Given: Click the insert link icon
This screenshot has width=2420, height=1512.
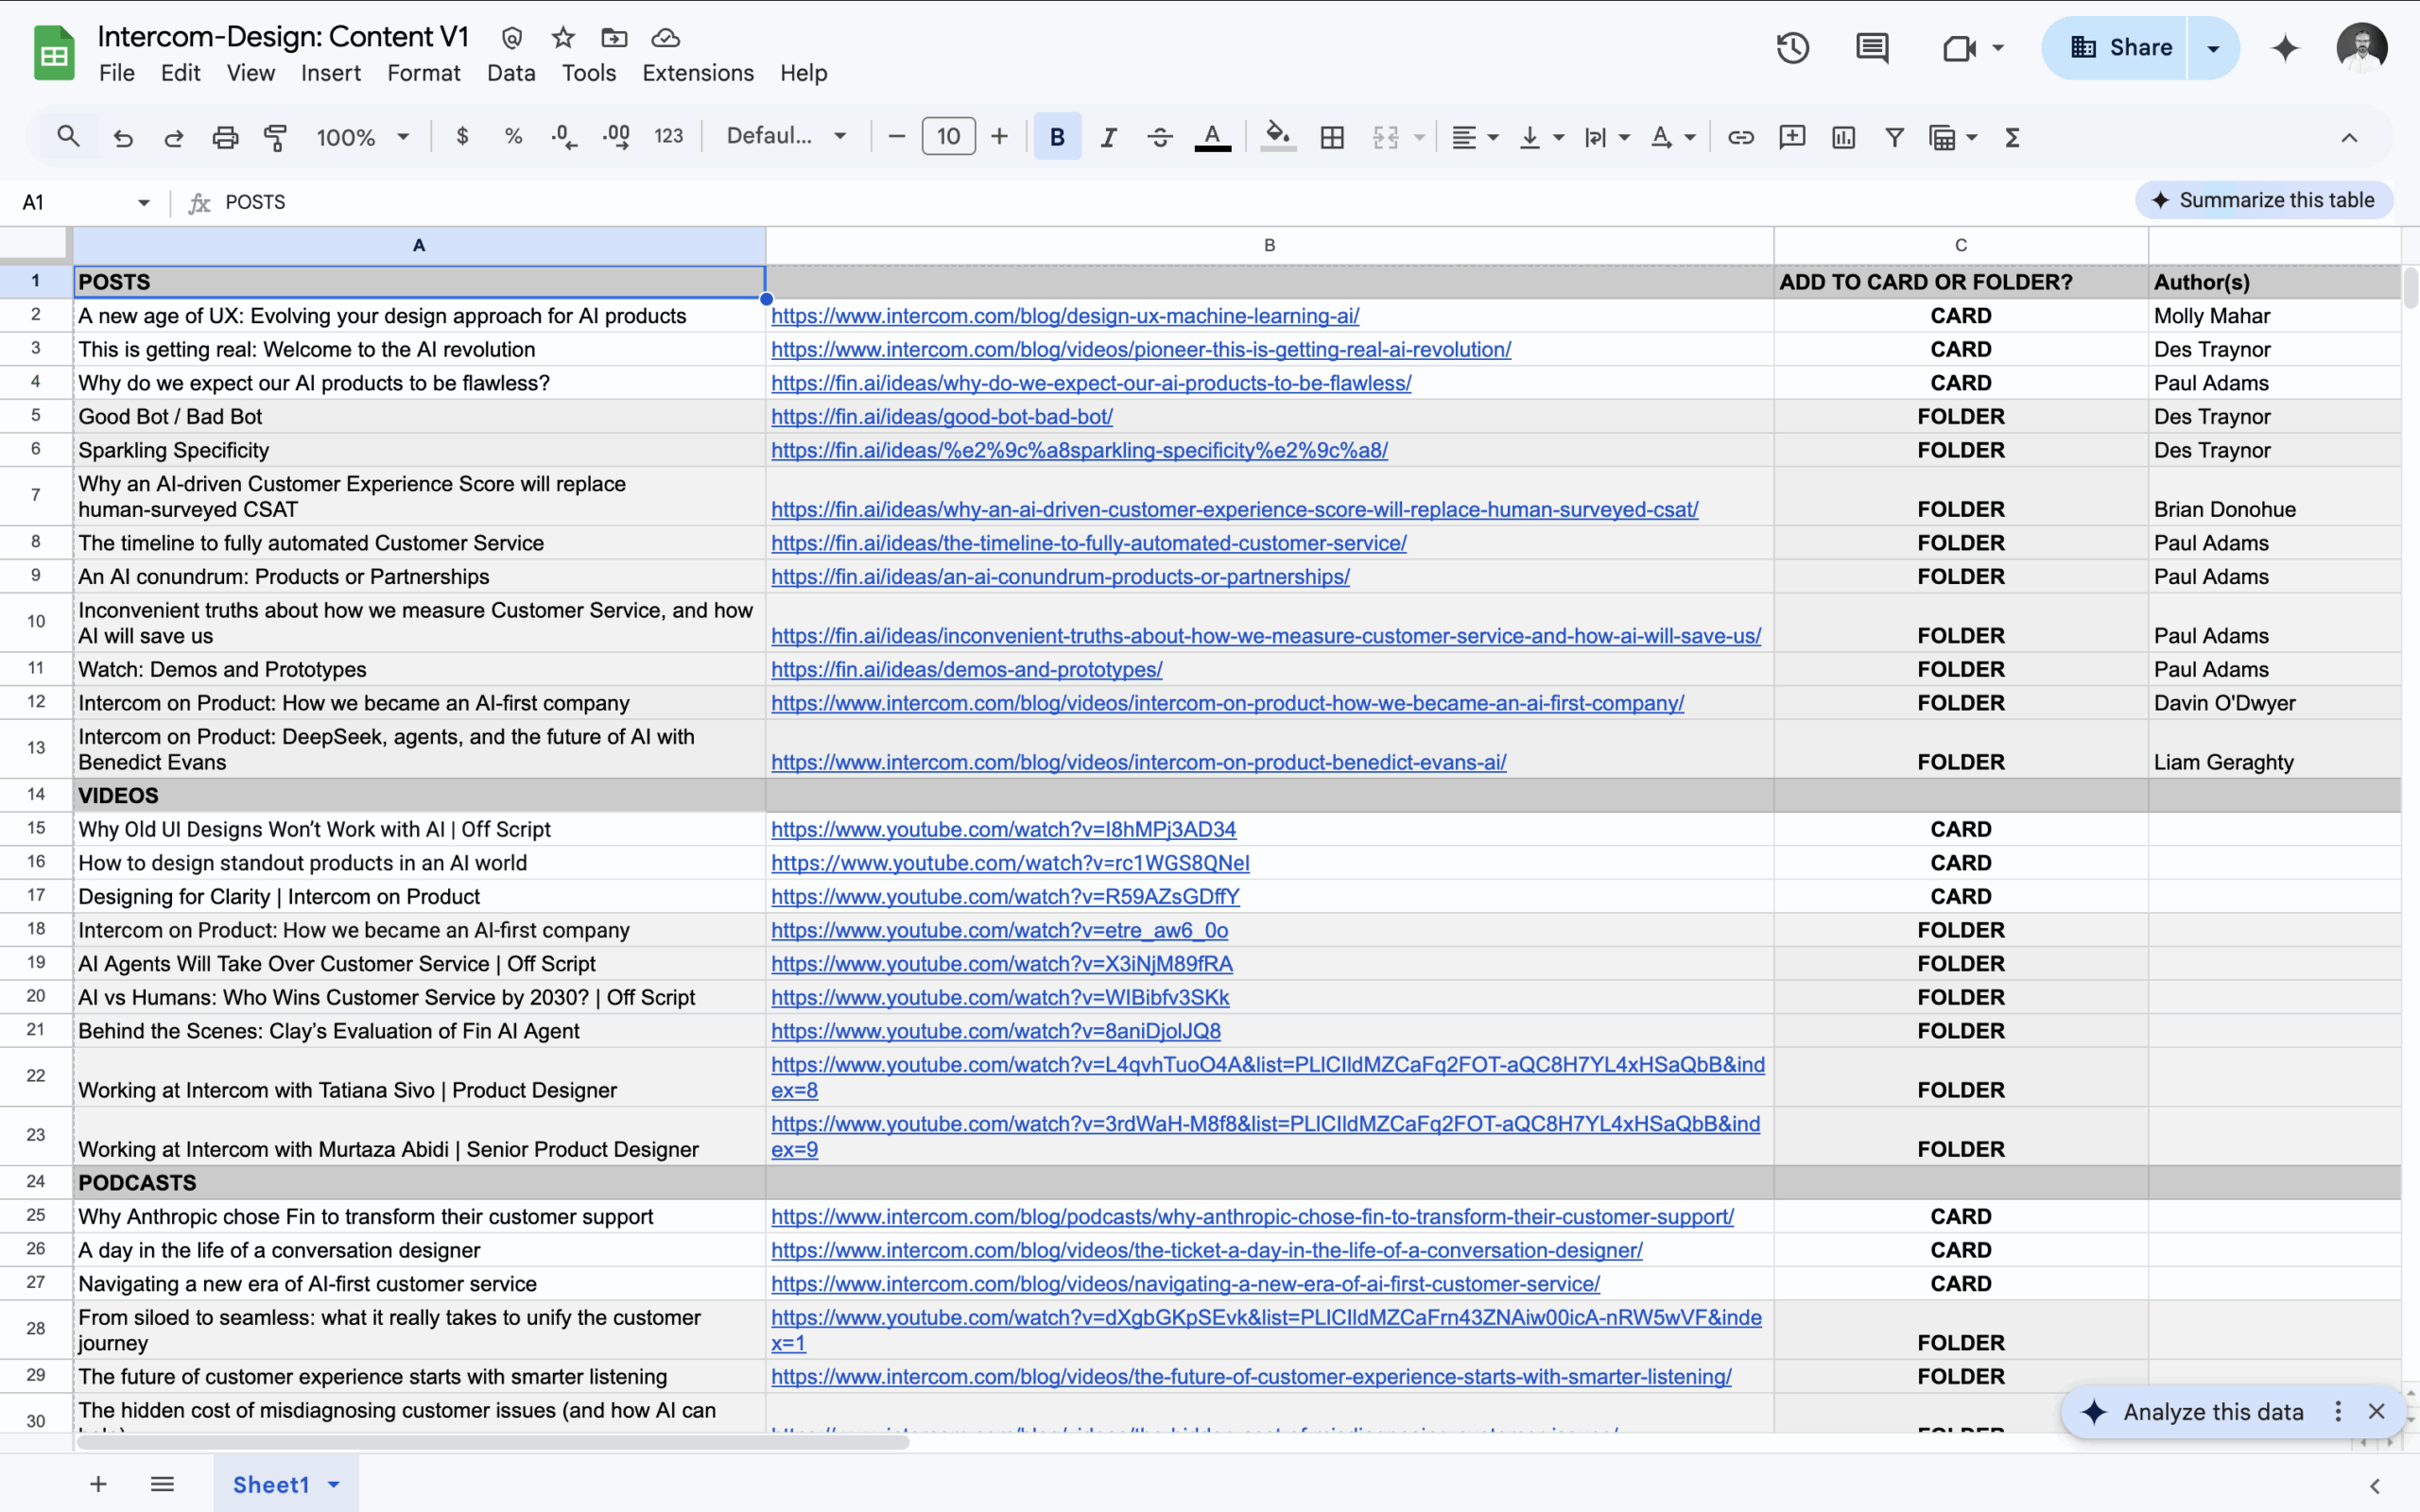Looking at the screenshot, I should (x=1740, y=137).
